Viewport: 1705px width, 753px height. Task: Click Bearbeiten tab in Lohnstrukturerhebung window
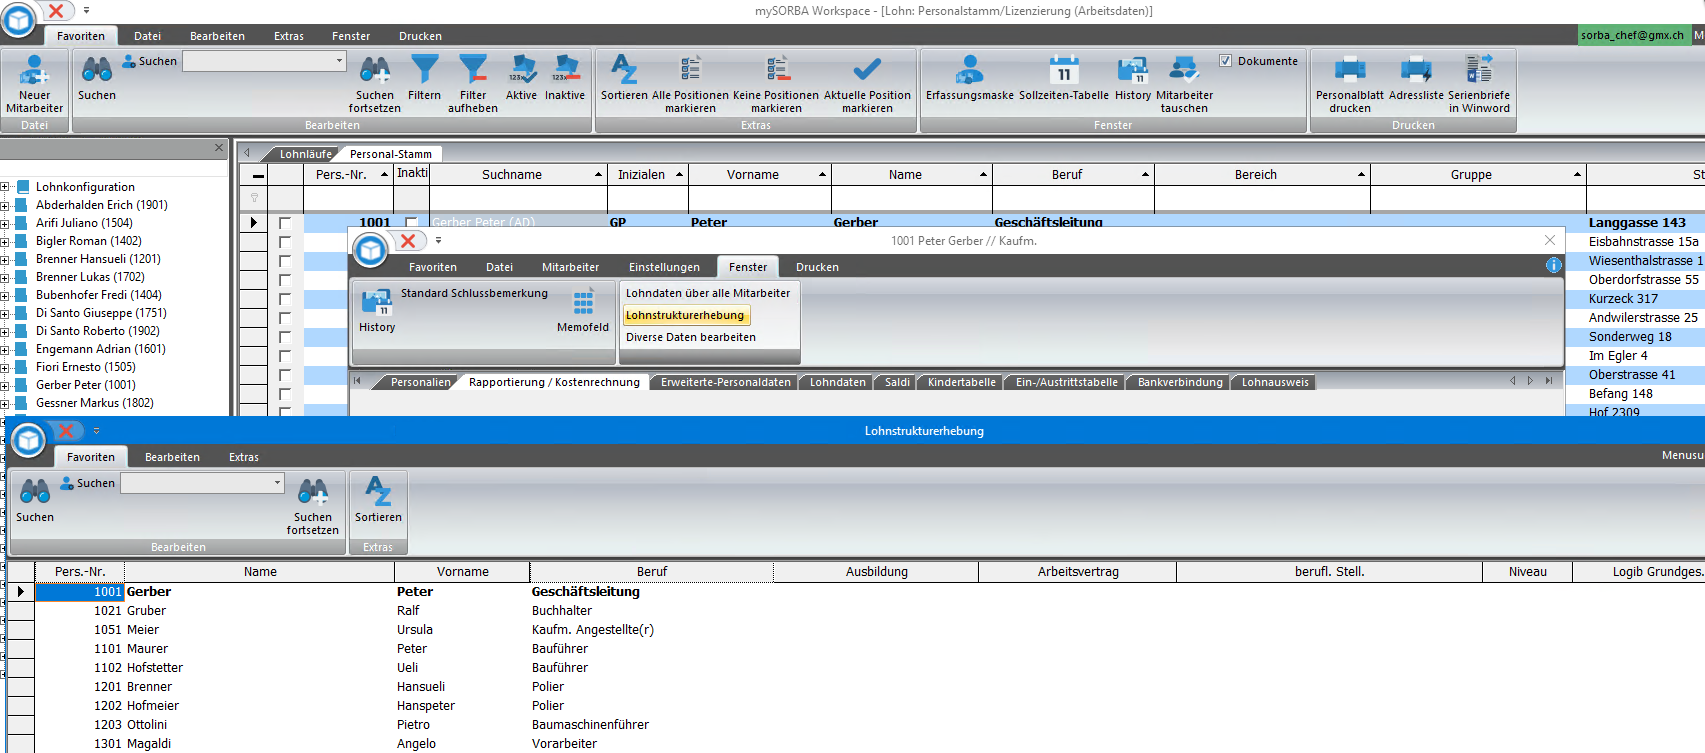172,457
